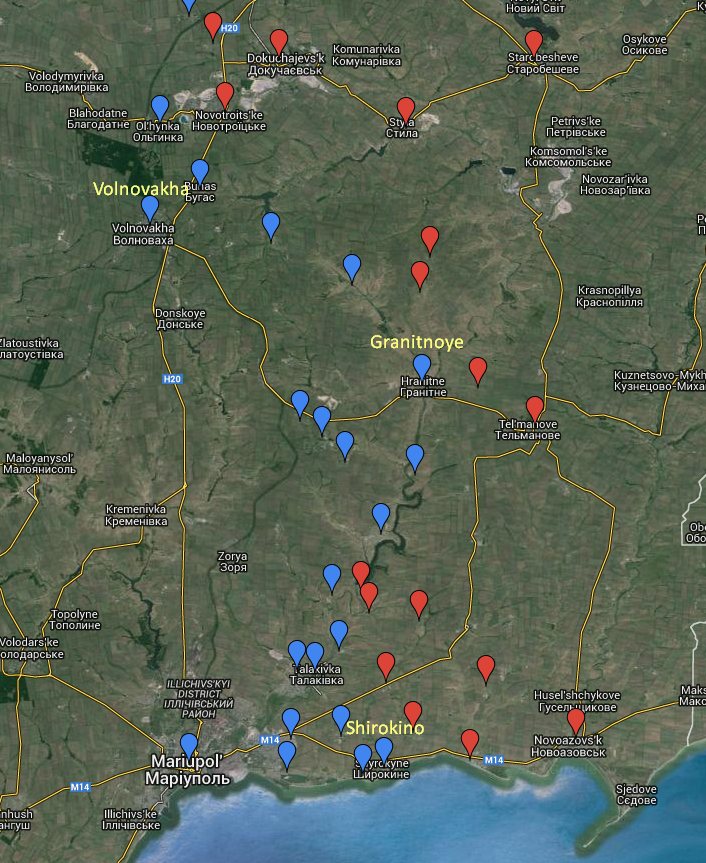The height and width of the screenshot is (863, 706).
Task: Select the red marker at Novoazovs'k
Action: point(576,720)
